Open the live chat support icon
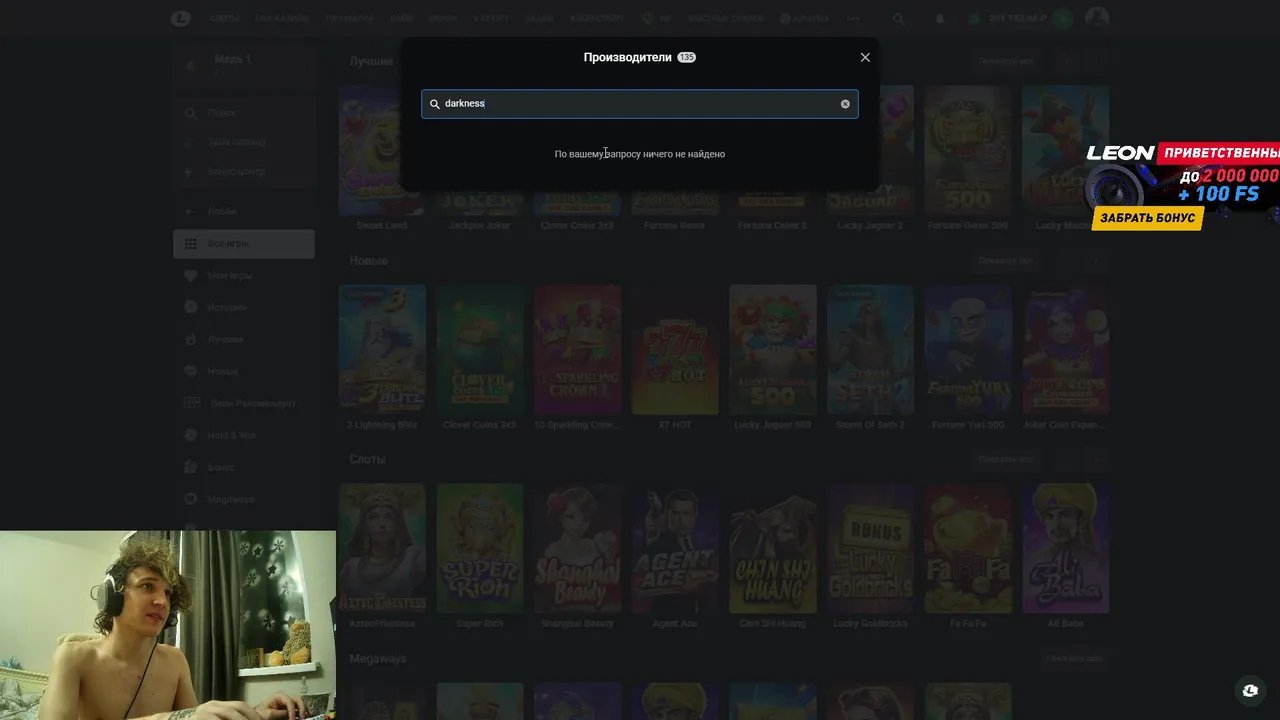This screenshot has width=1280, height=720. (1250, 690)
